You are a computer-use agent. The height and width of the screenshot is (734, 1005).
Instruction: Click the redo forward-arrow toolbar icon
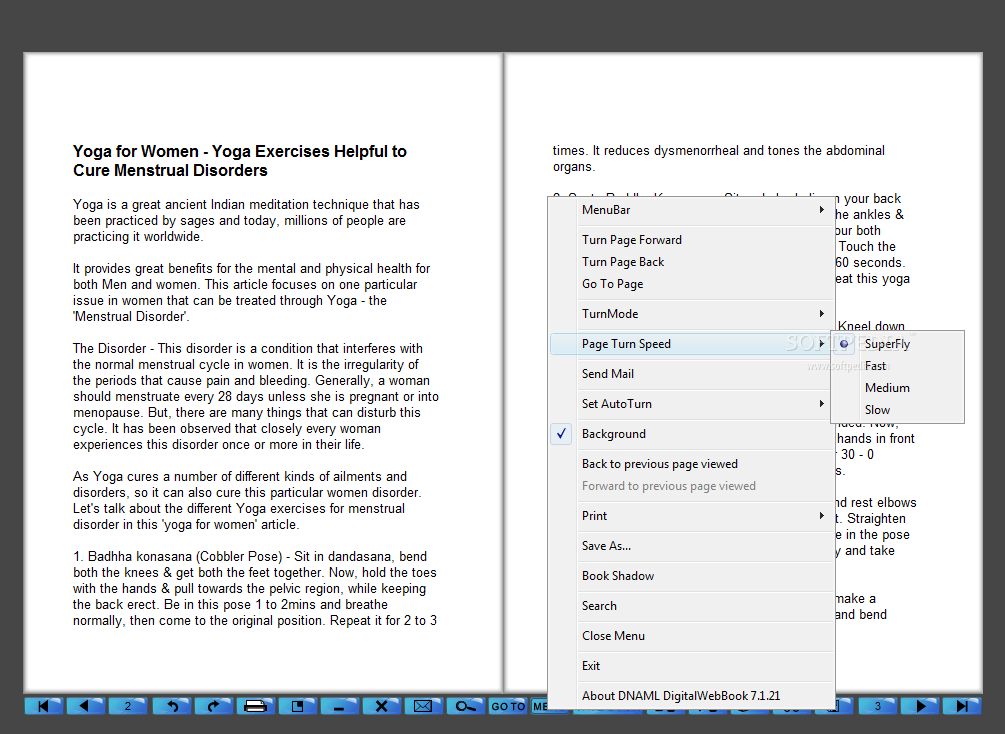pyautogui.click(x=213, y=706)
